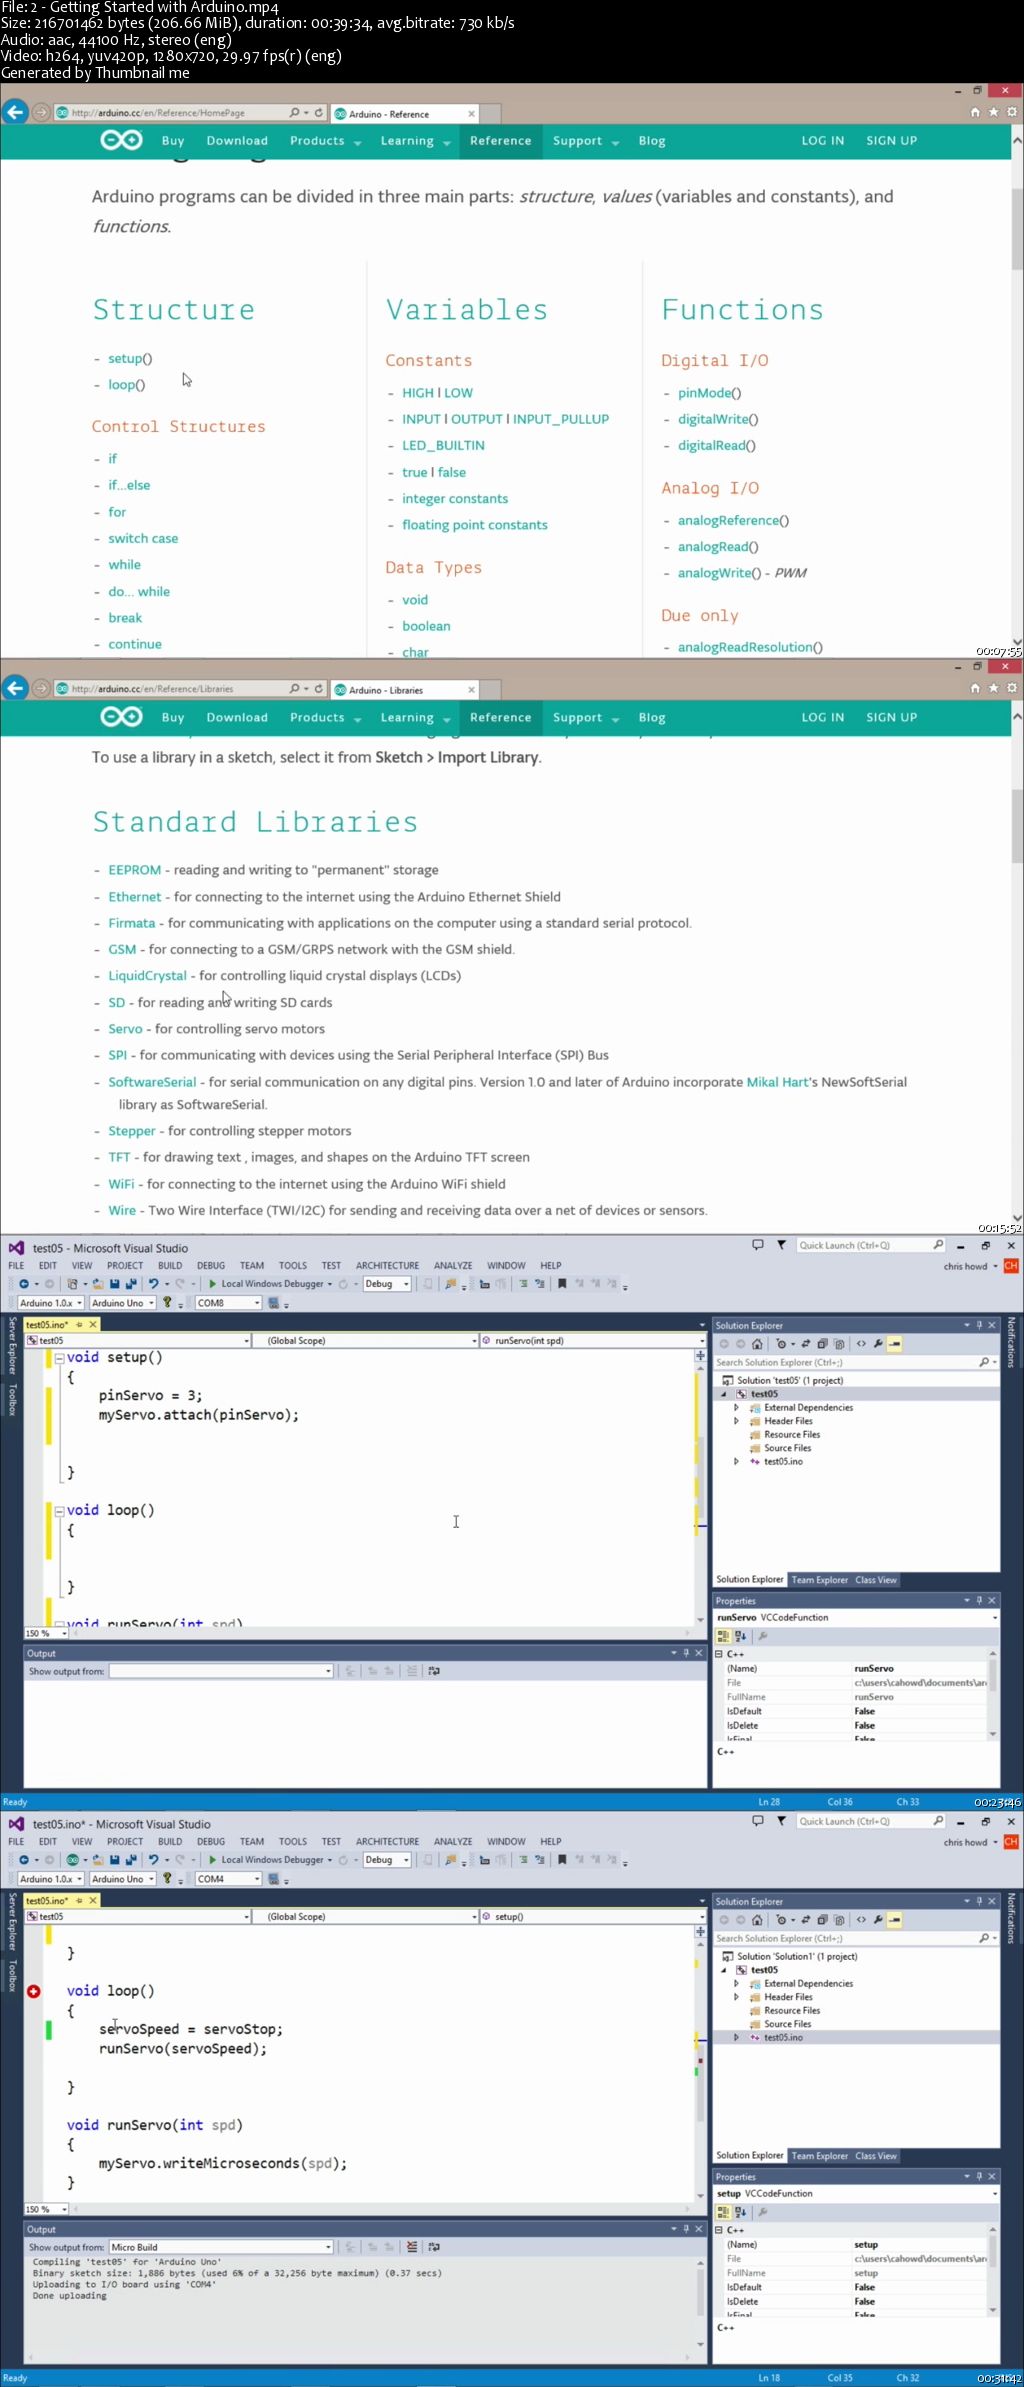Click Save All icon in COM8 Visual Studio toolbar
The height and width of the screenshot is (2387, 1024).
(x=131, y=1284)
